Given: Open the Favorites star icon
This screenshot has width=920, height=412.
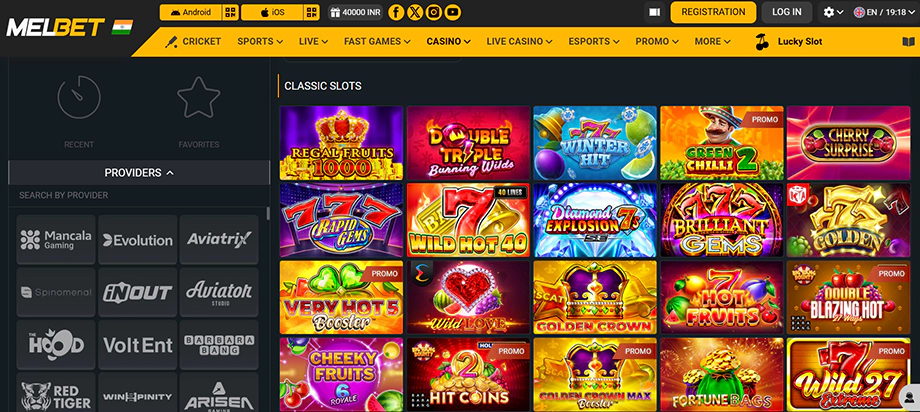Looking at the screenshot, I should coord(199,97).
